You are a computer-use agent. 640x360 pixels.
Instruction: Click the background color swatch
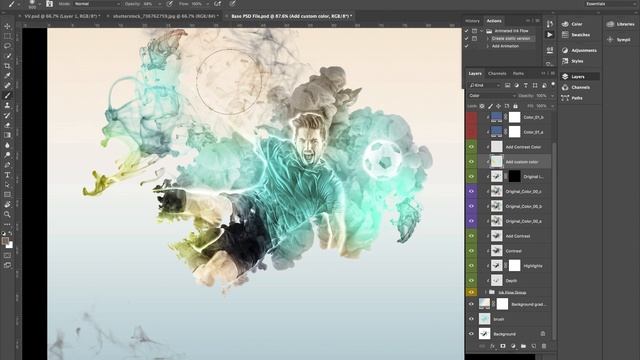(x=10, y=246)
